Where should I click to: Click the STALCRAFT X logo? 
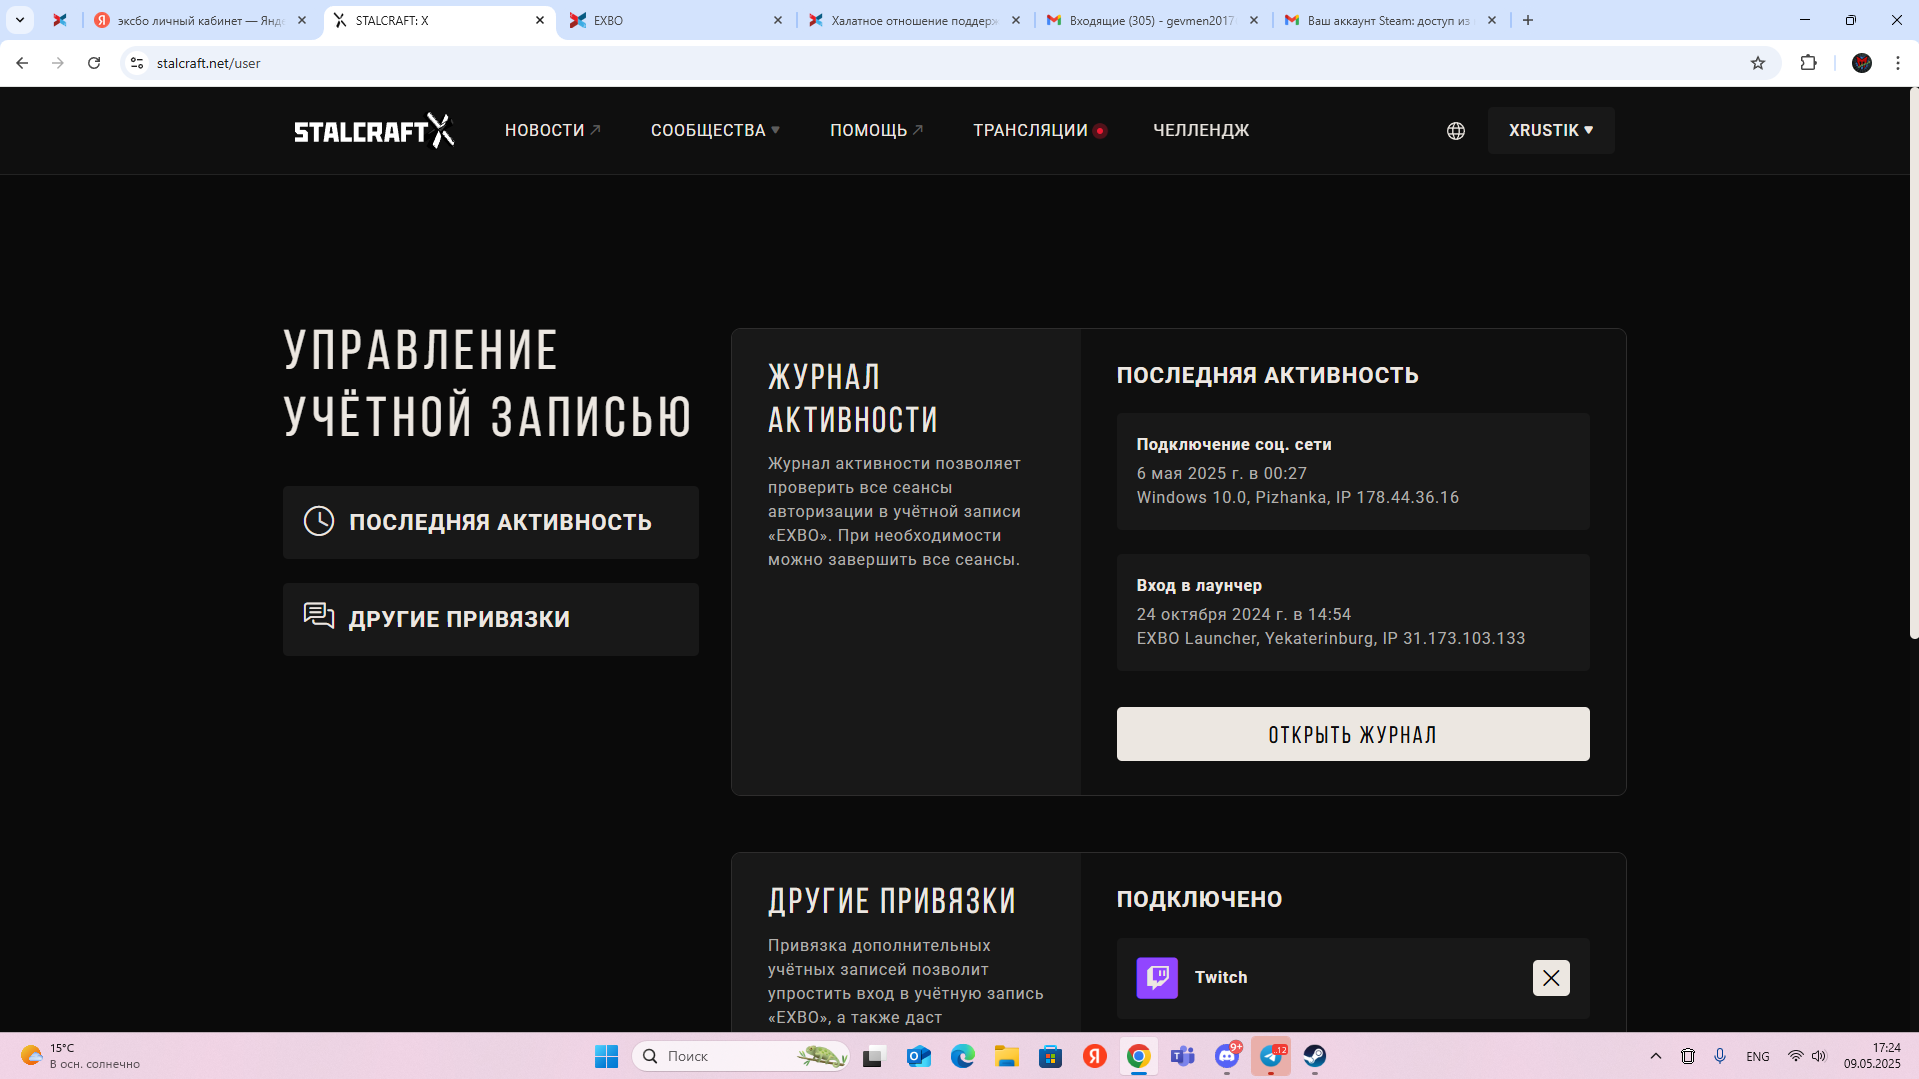[374, 130]
